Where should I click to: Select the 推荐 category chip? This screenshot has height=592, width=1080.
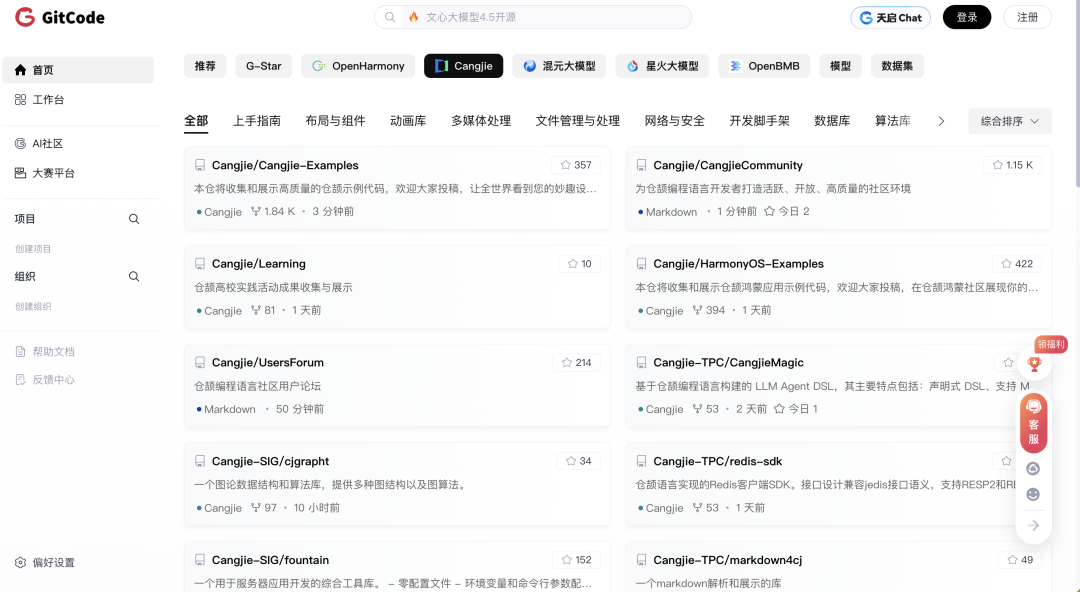(x=205, y=66)
